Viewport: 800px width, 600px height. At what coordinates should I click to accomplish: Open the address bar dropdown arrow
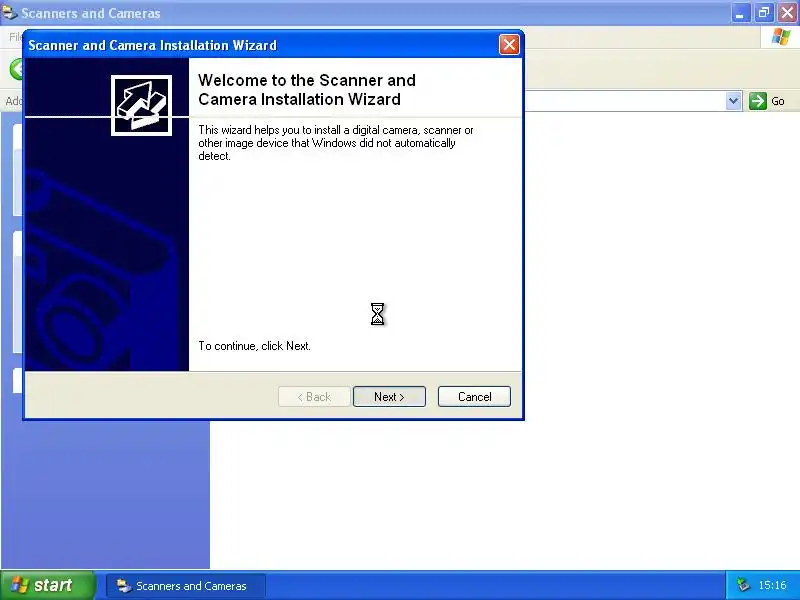(x=733, y=101)
